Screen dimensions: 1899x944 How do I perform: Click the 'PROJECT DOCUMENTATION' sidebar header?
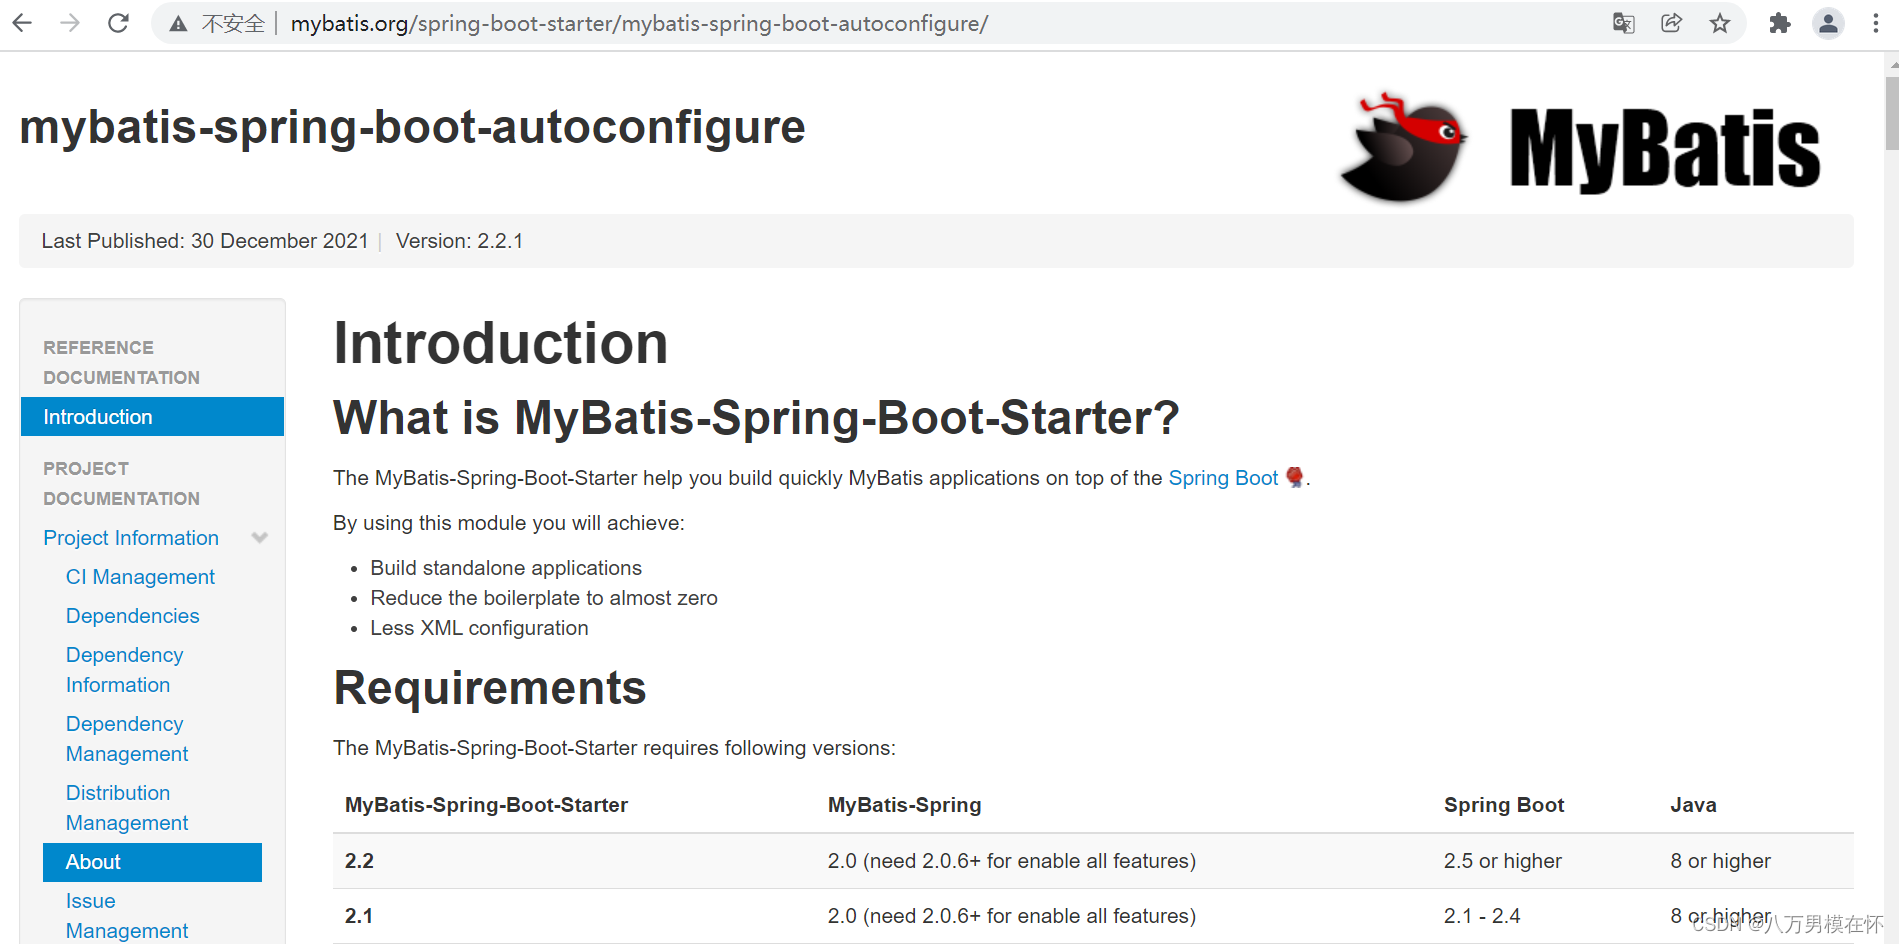[121, 483]
